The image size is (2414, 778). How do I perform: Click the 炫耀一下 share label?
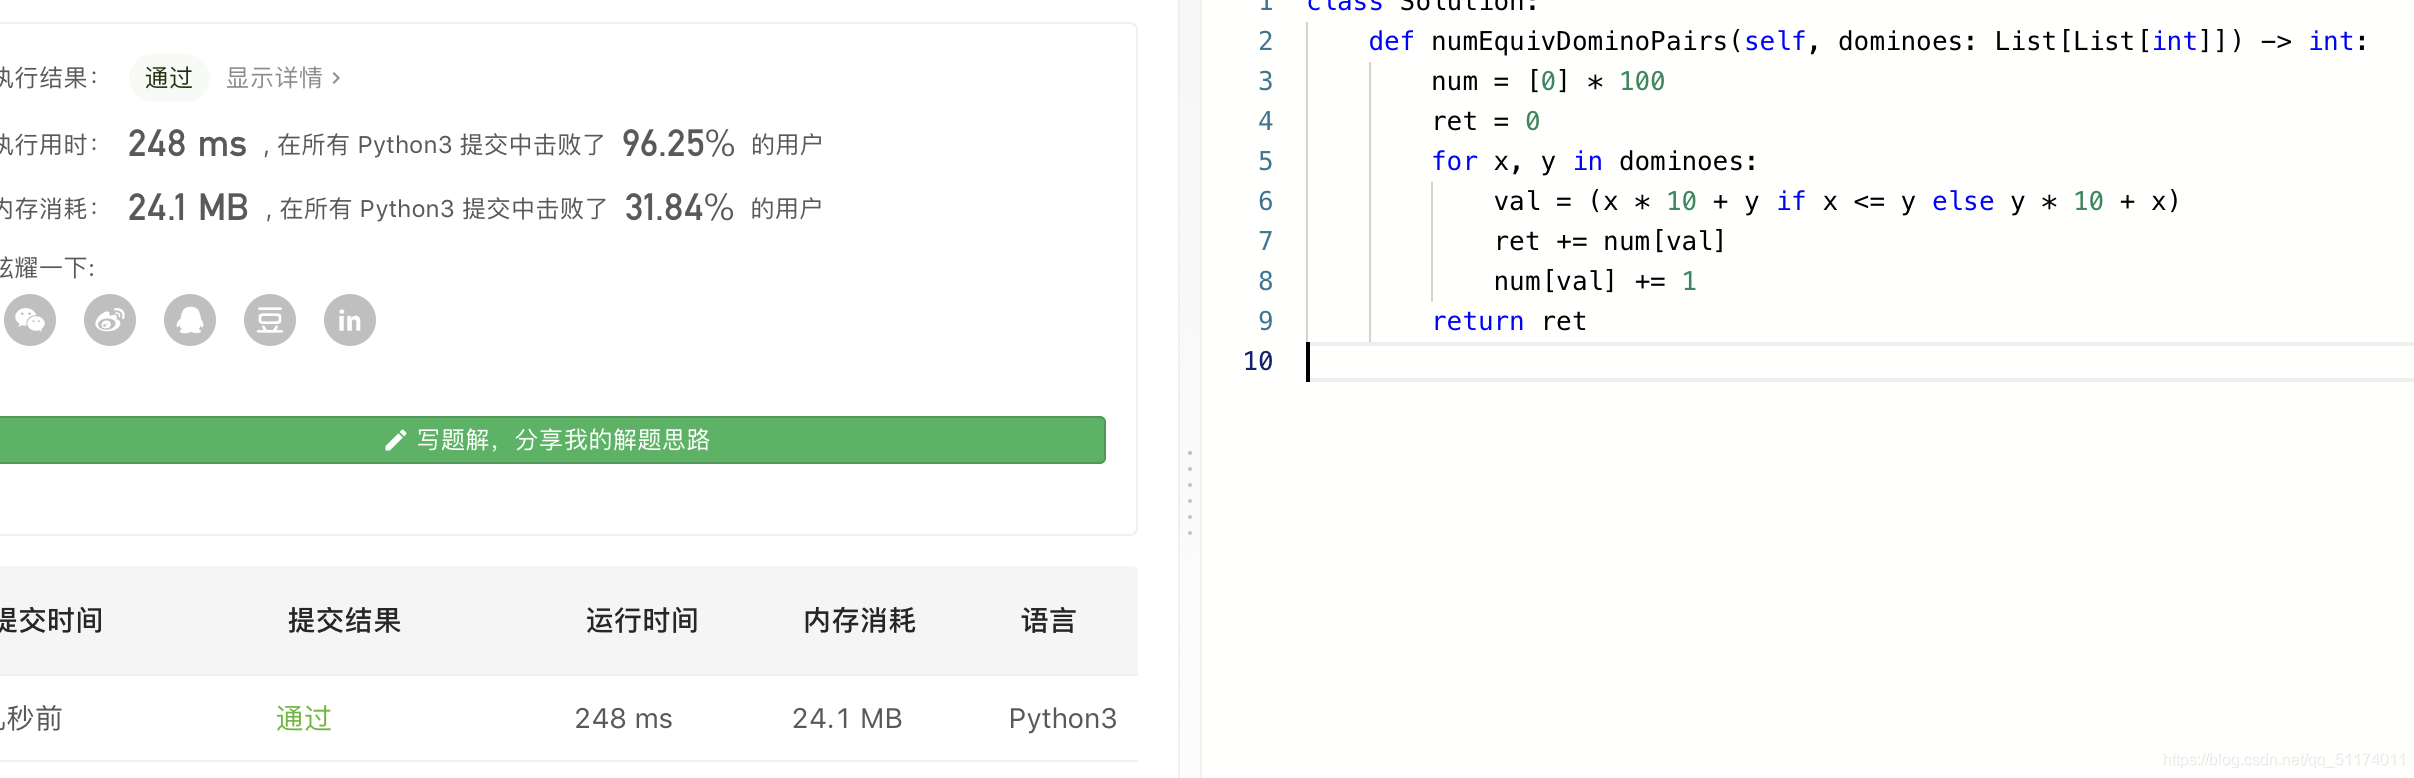(x=48, y=268)
